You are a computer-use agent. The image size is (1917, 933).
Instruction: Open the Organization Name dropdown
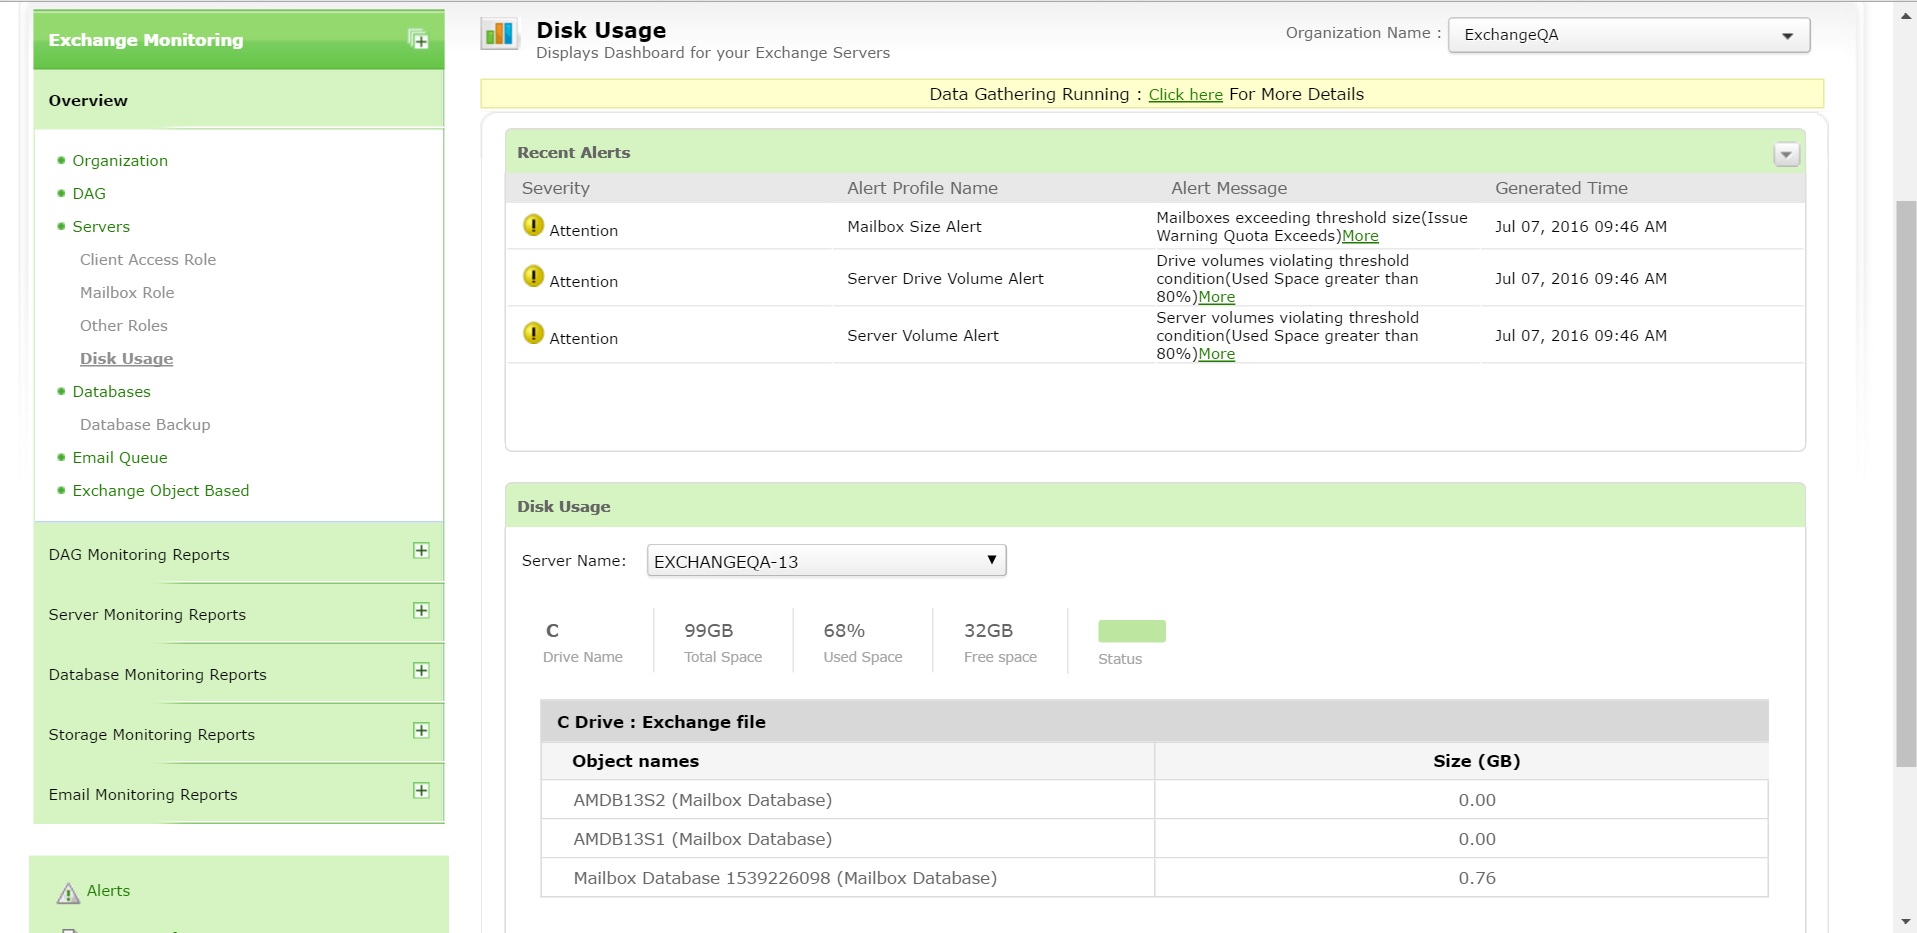[x=1629, y=35]
